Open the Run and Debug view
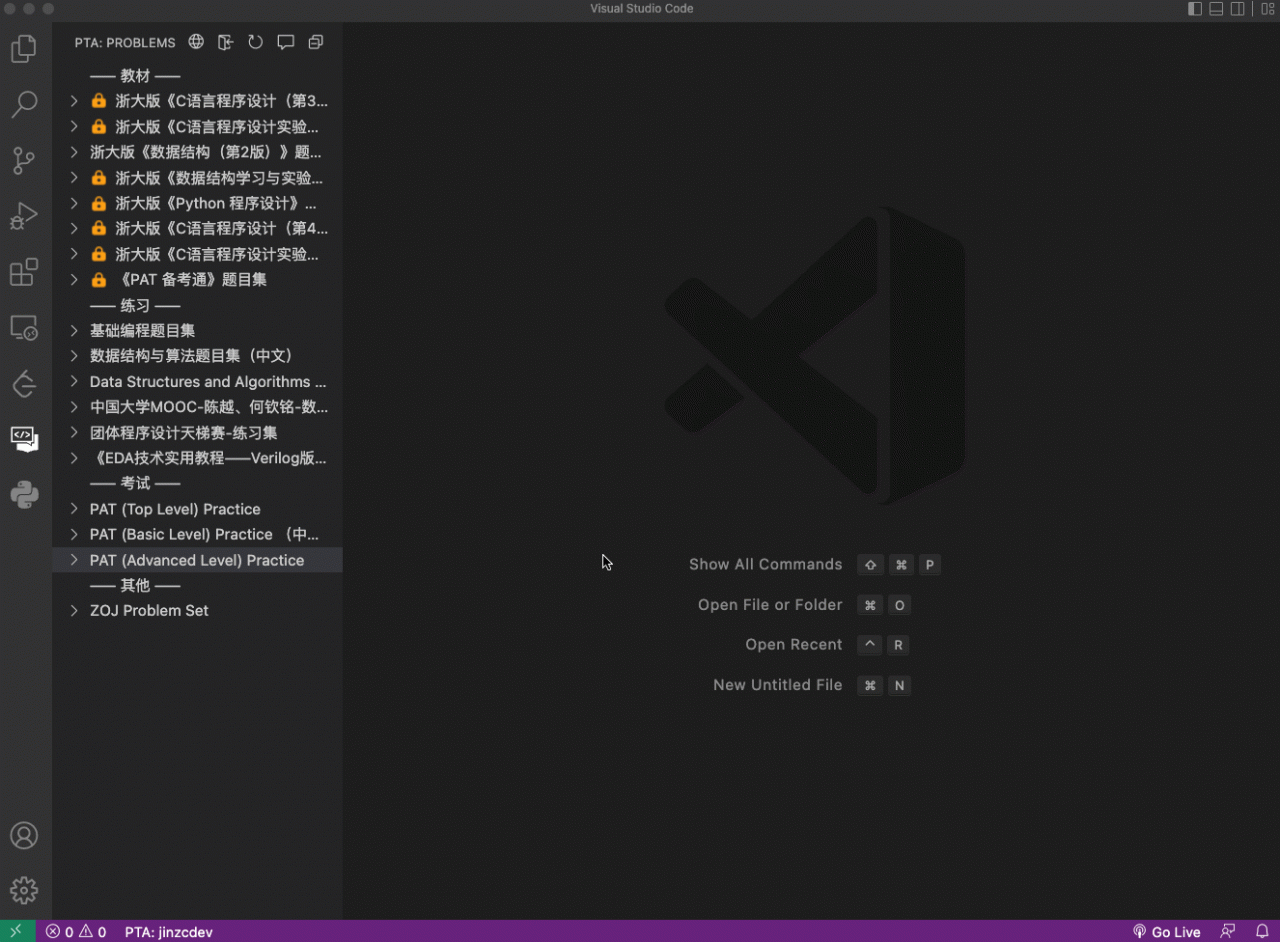Image resolution: width=1280 pixels, height=942 pixels. [x=24, y=216]
